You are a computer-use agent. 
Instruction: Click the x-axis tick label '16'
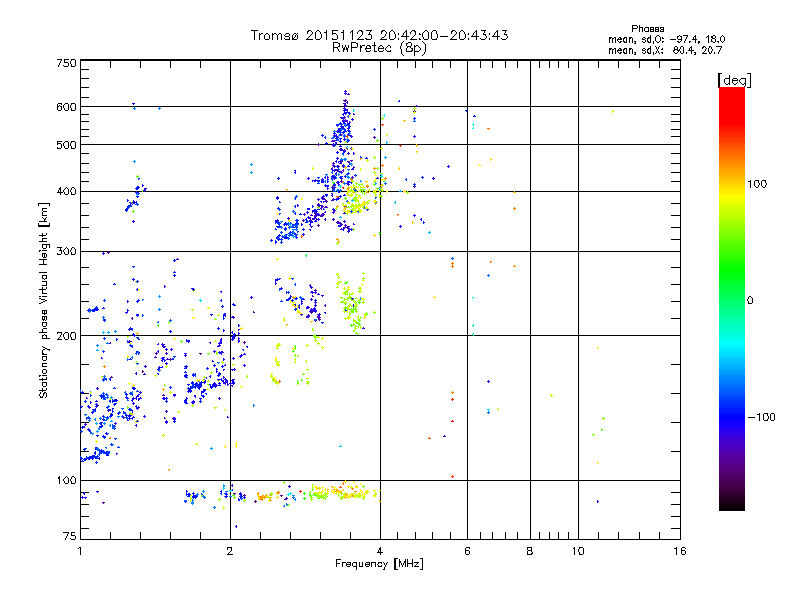(680, 551)
